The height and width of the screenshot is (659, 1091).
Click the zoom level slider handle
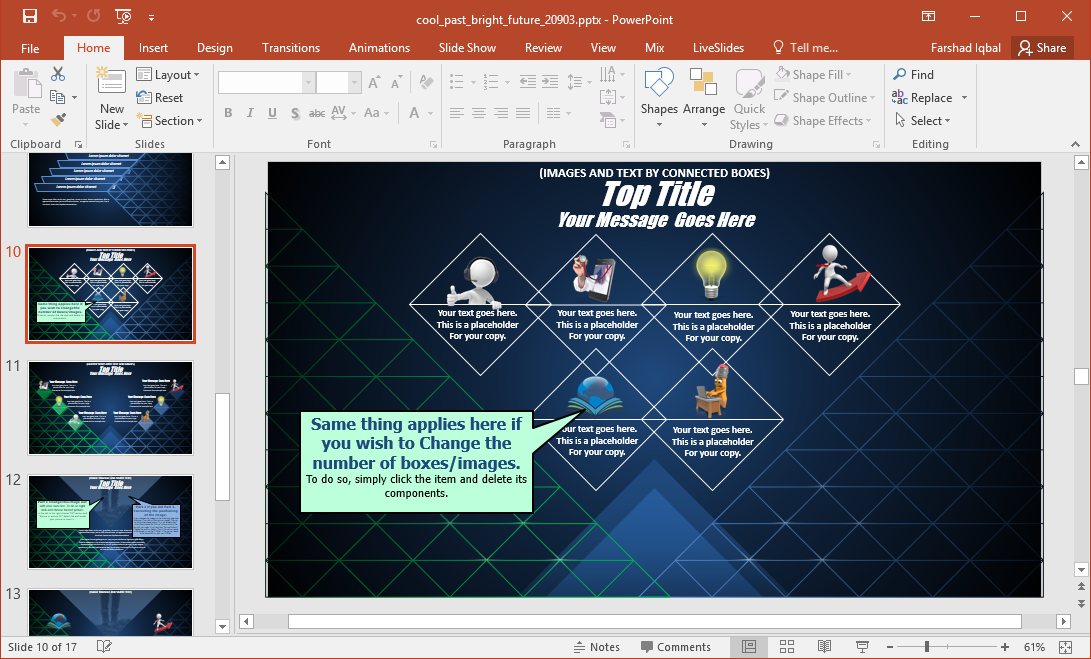coord(926,647)
